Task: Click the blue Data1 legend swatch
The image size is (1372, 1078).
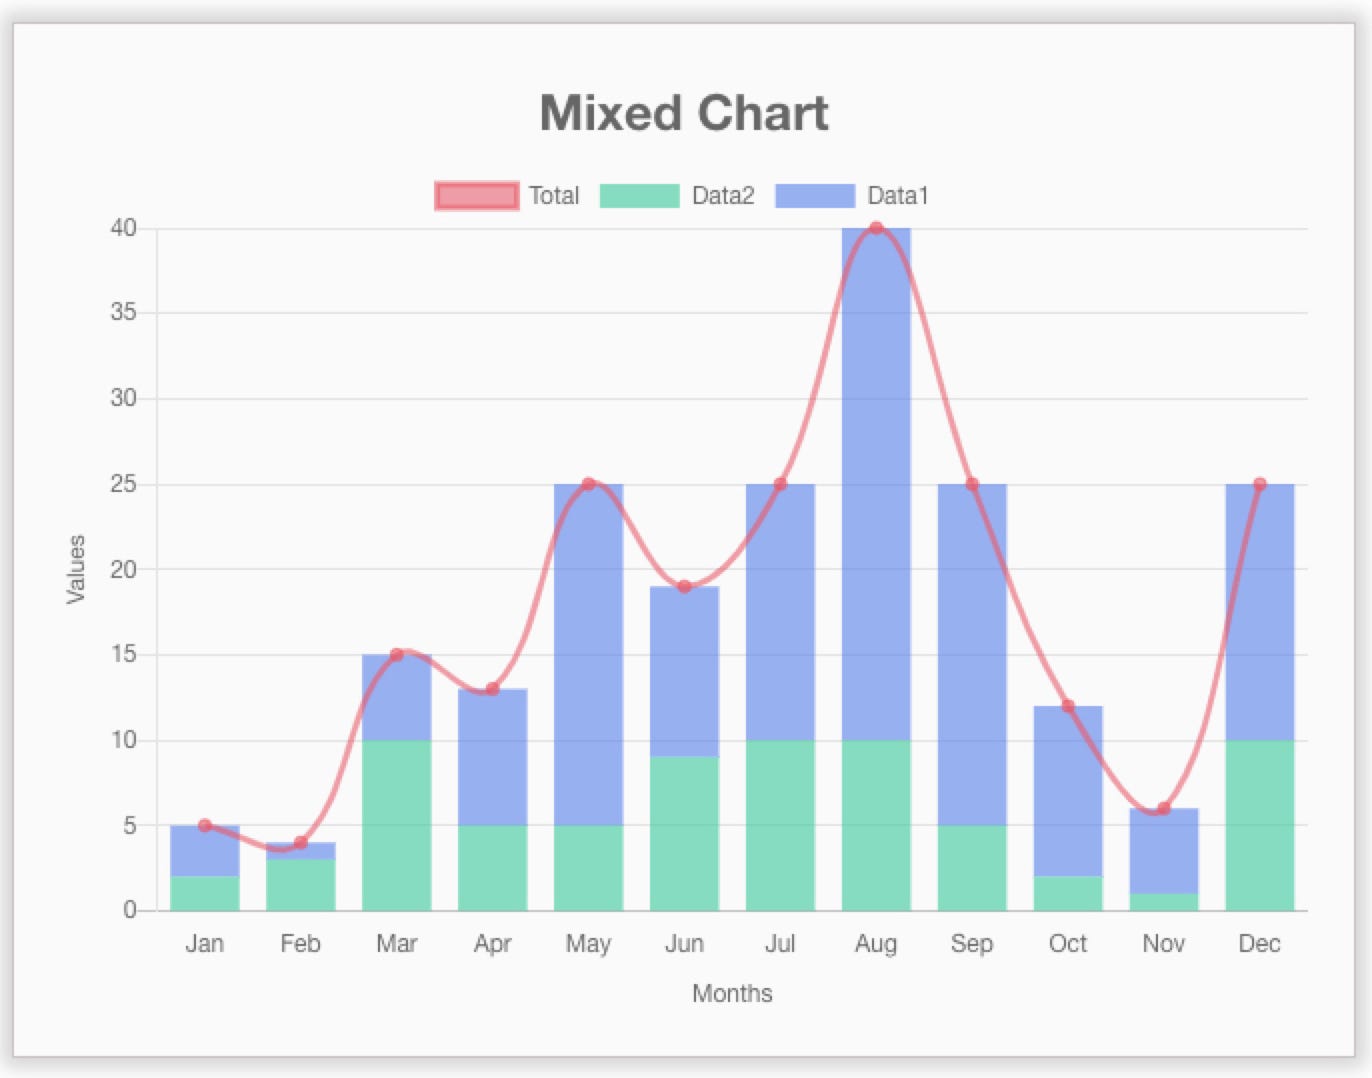Action: (817, 195)
